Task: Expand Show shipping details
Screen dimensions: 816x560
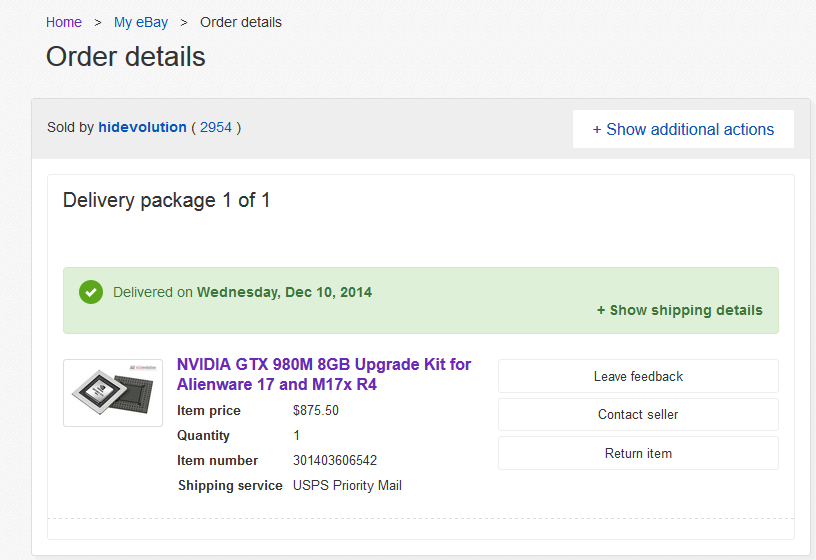Action: pos(680,310)
